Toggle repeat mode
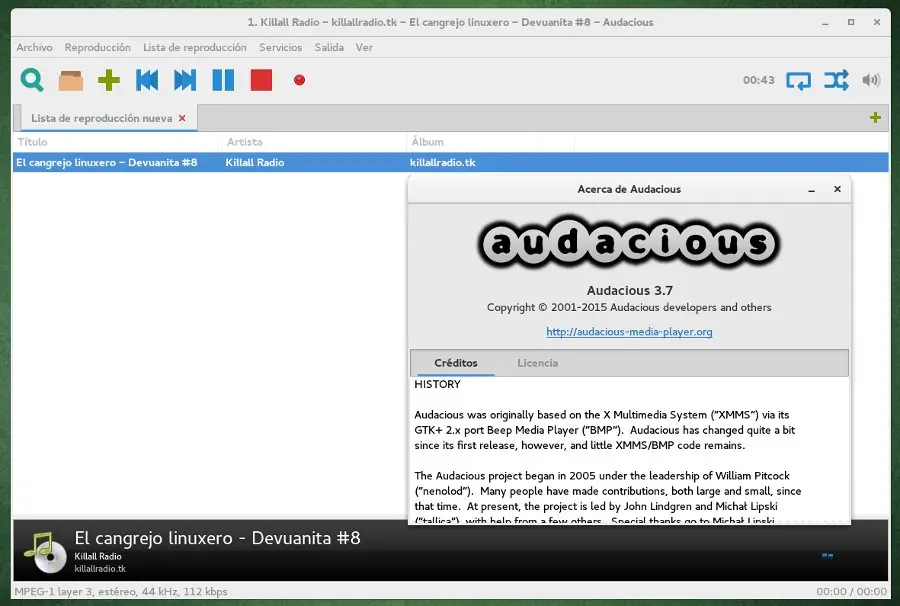 798,80
